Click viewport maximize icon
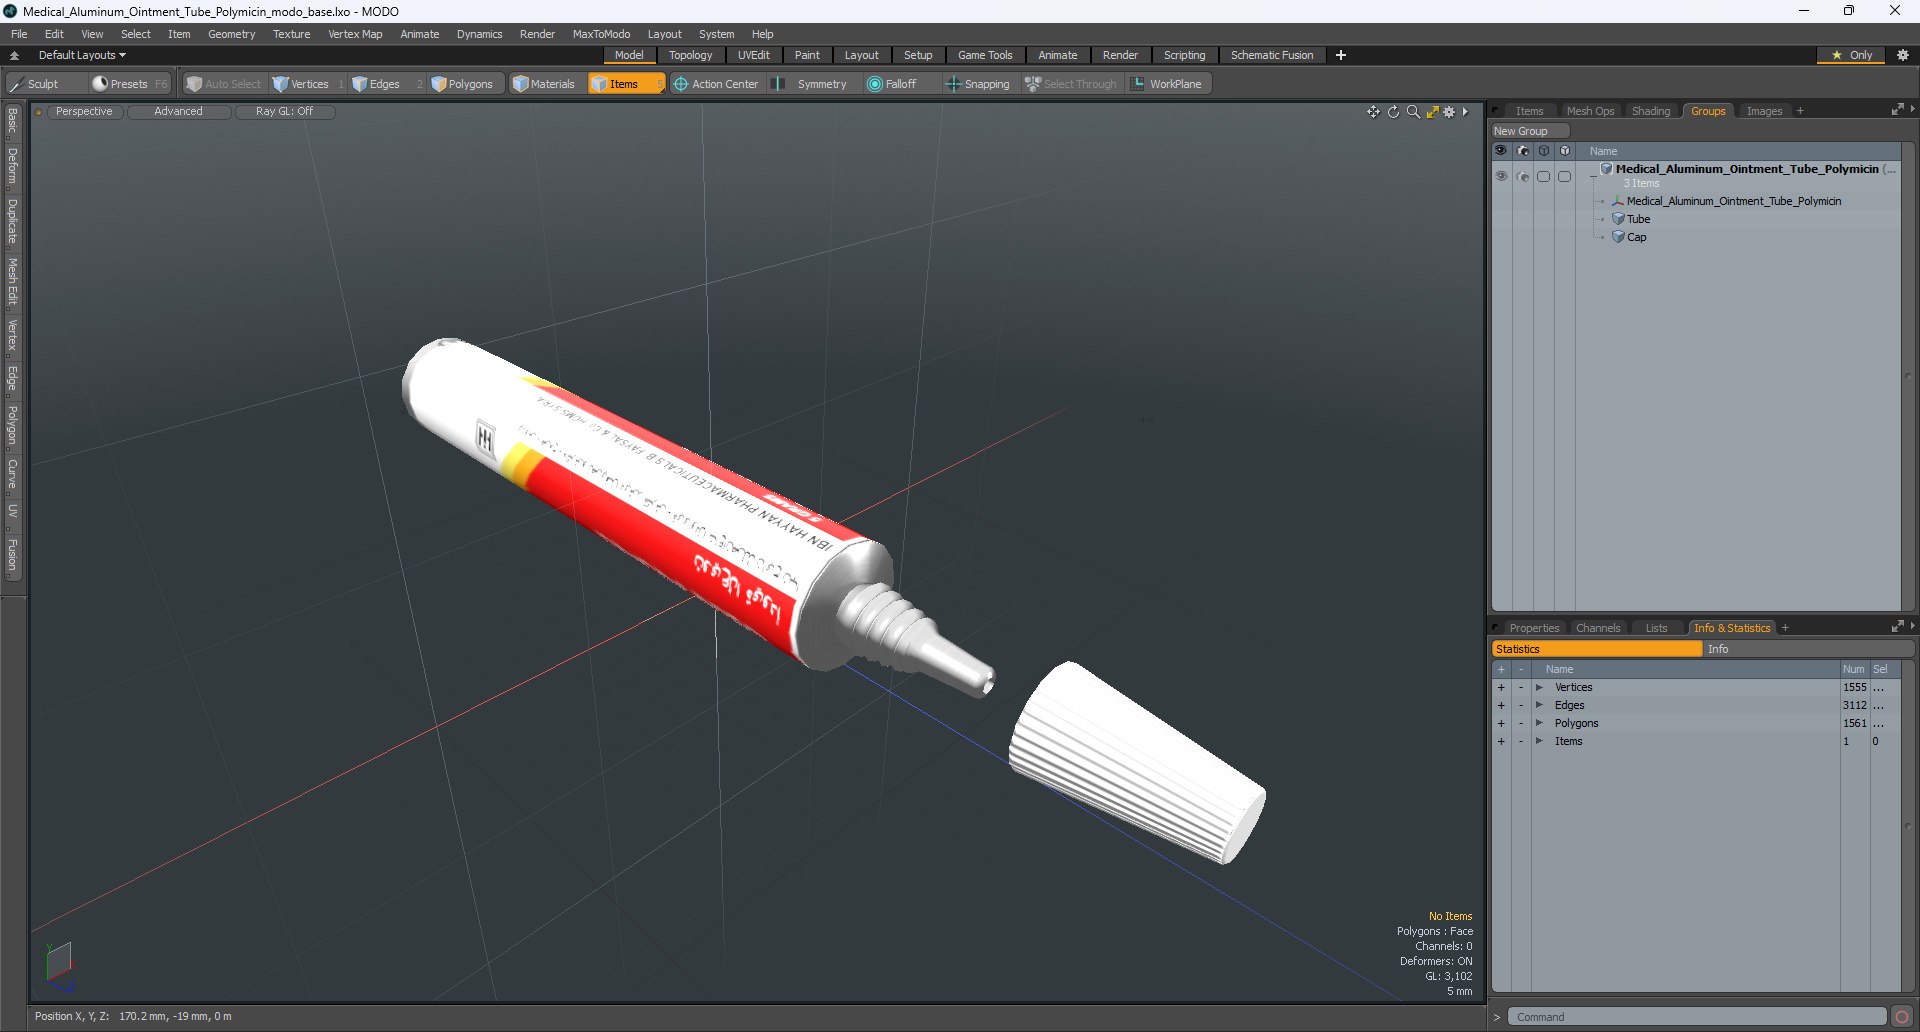This screenshot has height=1032, width=1920. [x=1432, y=112]
